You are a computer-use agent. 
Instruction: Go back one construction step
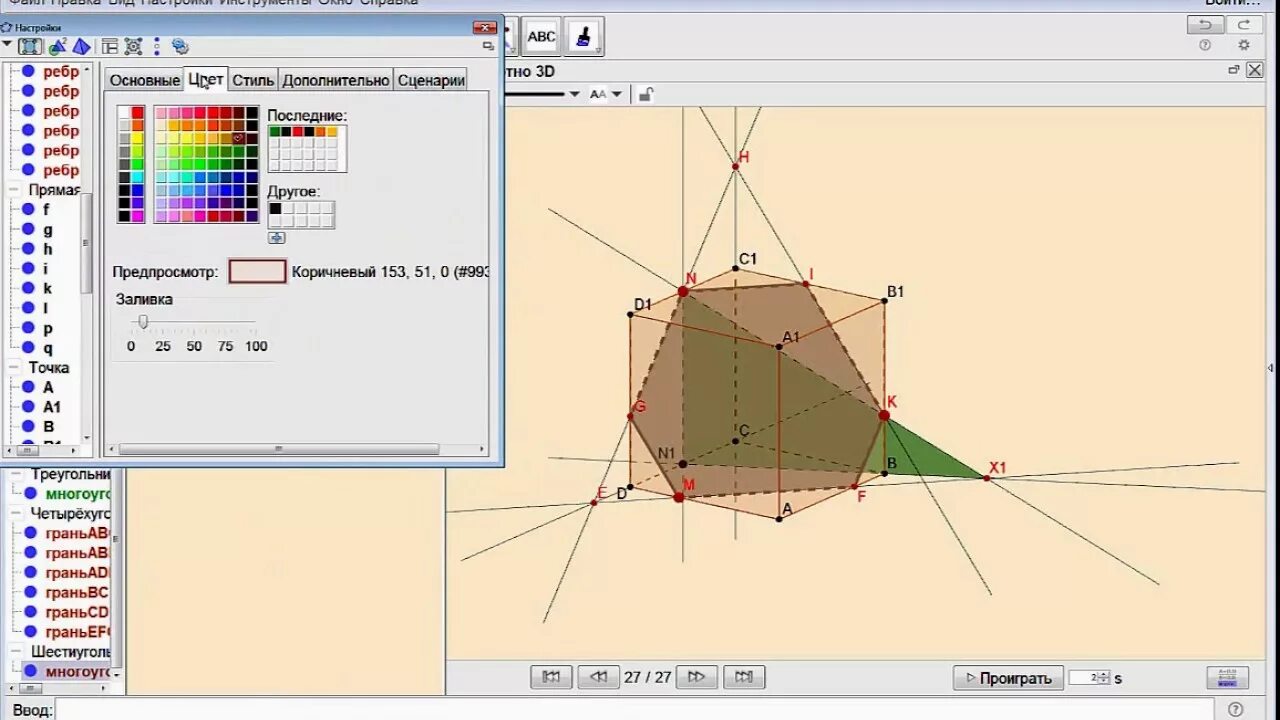click(598, 677)
